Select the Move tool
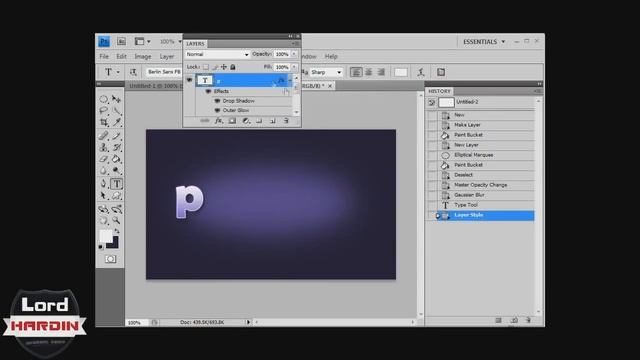This screenshot has height=360, width=640. [117, 99]
